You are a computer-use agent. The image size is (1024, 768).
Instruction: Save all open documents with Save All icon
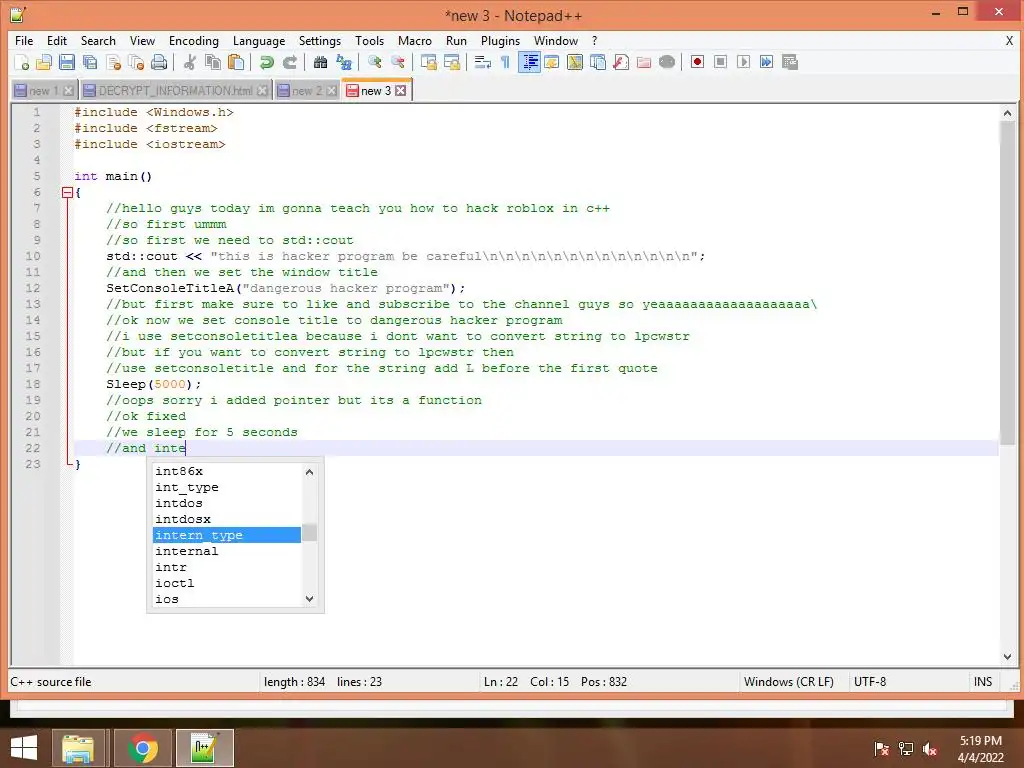coord(90,62)
